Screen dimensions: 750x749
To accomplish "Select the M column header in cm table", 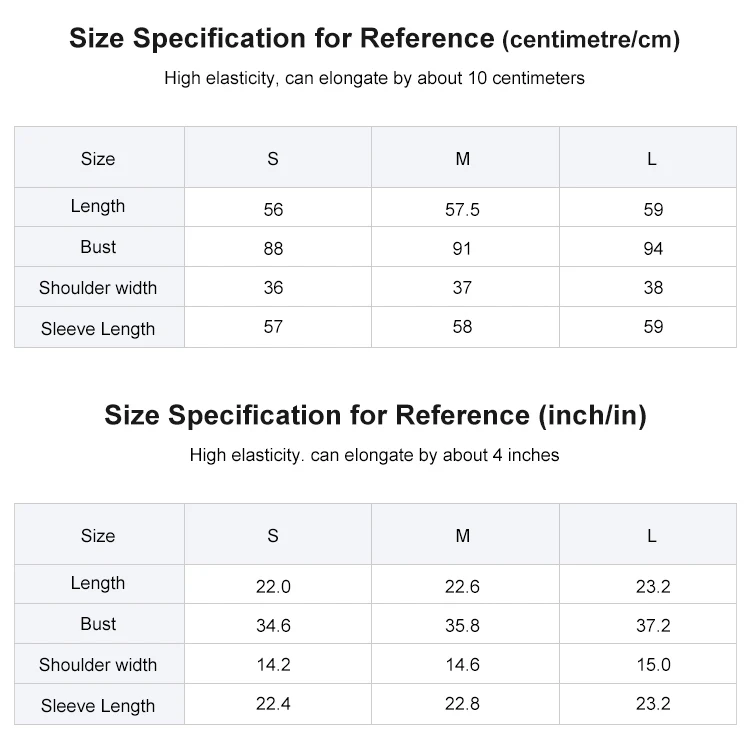I will pyautogui.click(x=465, y=157).
